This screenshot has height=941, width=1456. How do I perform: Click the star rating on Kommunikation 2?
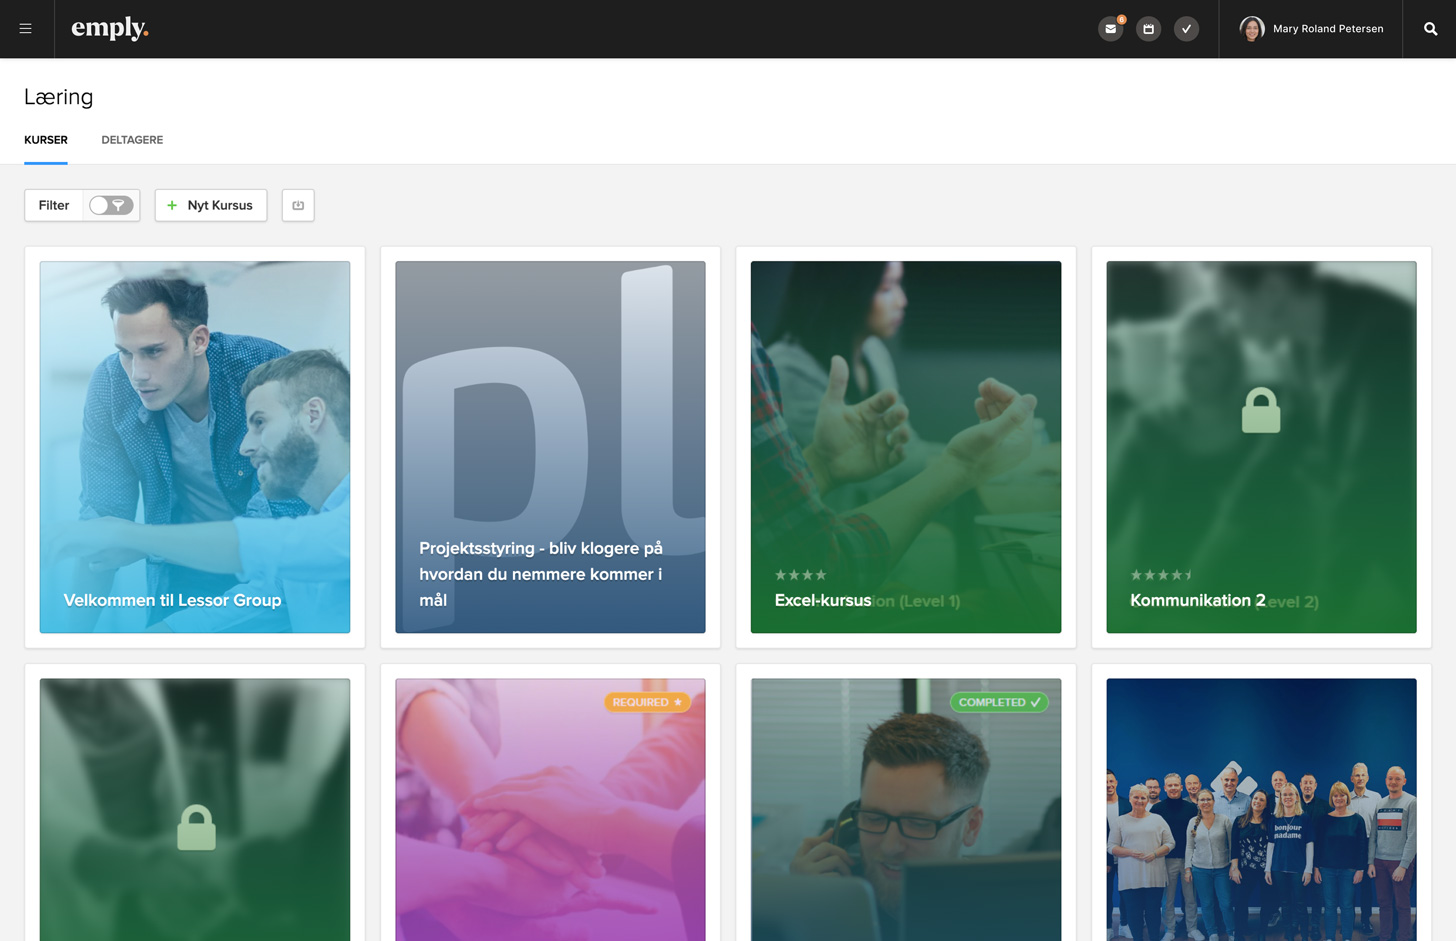(1161, 575)
